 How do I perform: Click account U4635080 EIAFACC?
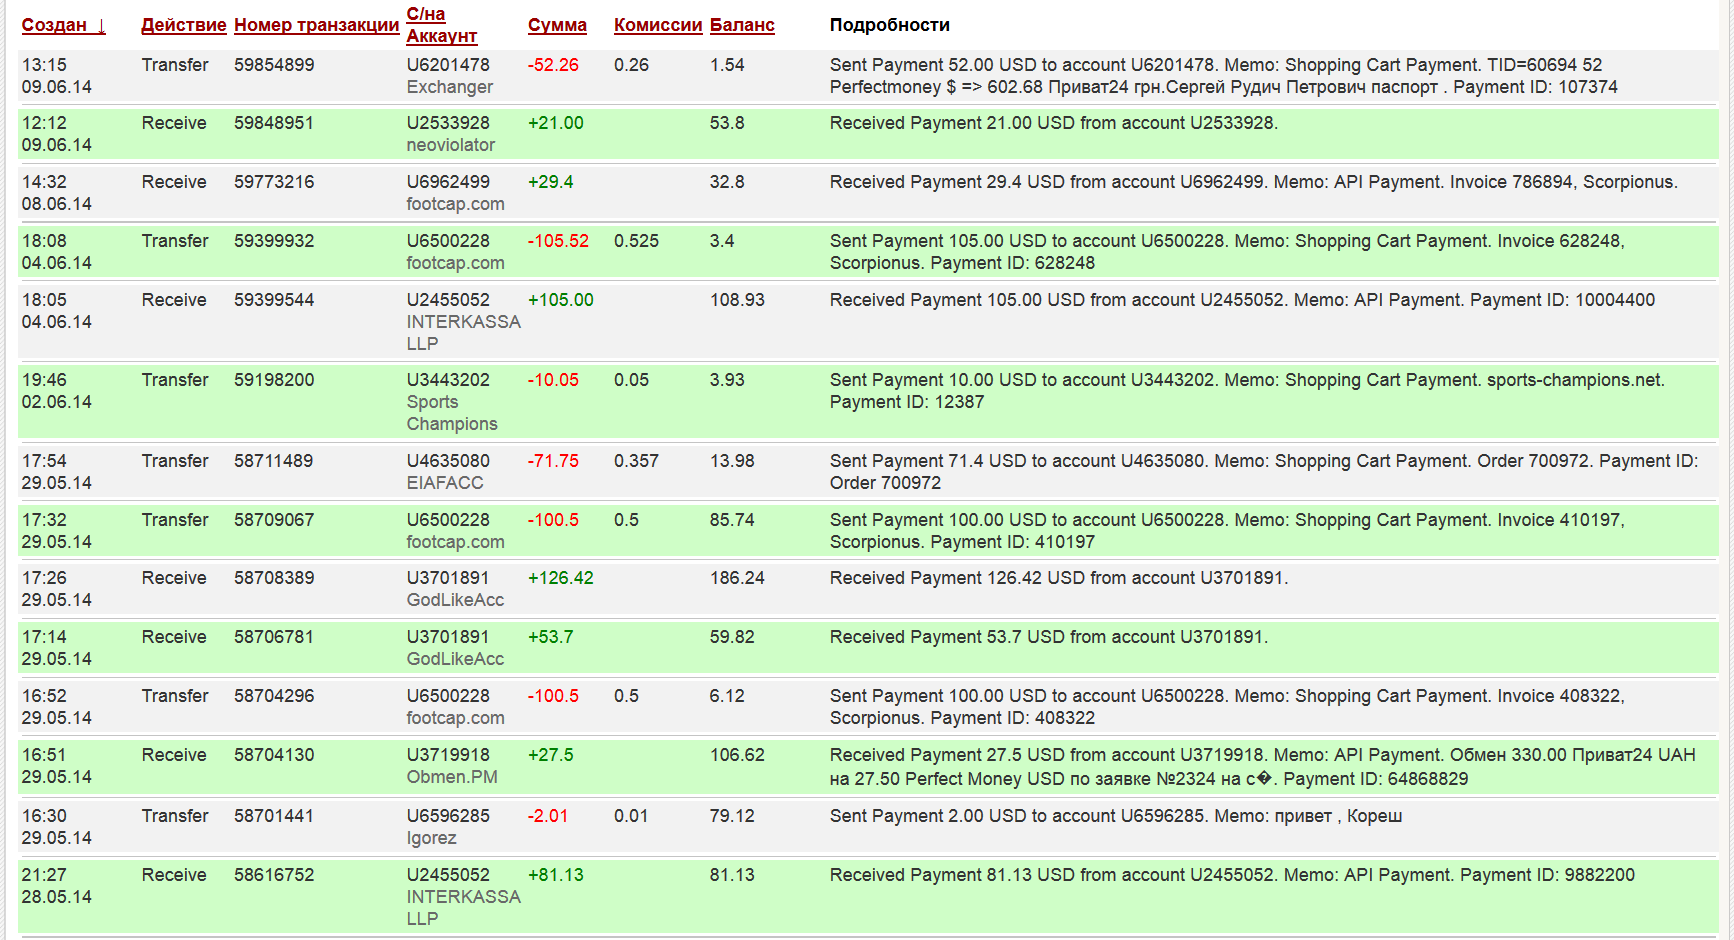tap(448, 472)
